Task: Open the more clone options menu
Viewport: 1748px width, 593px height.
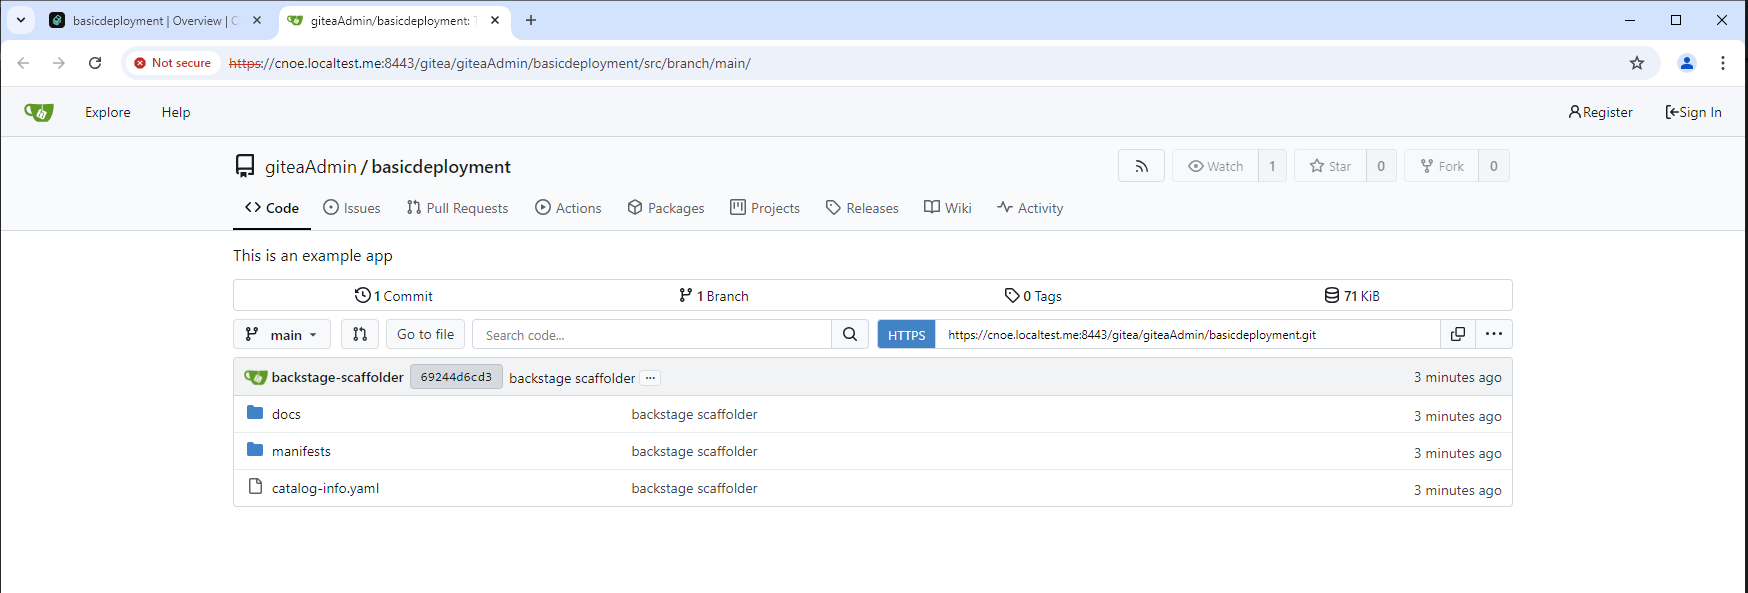Action: pyautogui.click(x=1494, y=334)
